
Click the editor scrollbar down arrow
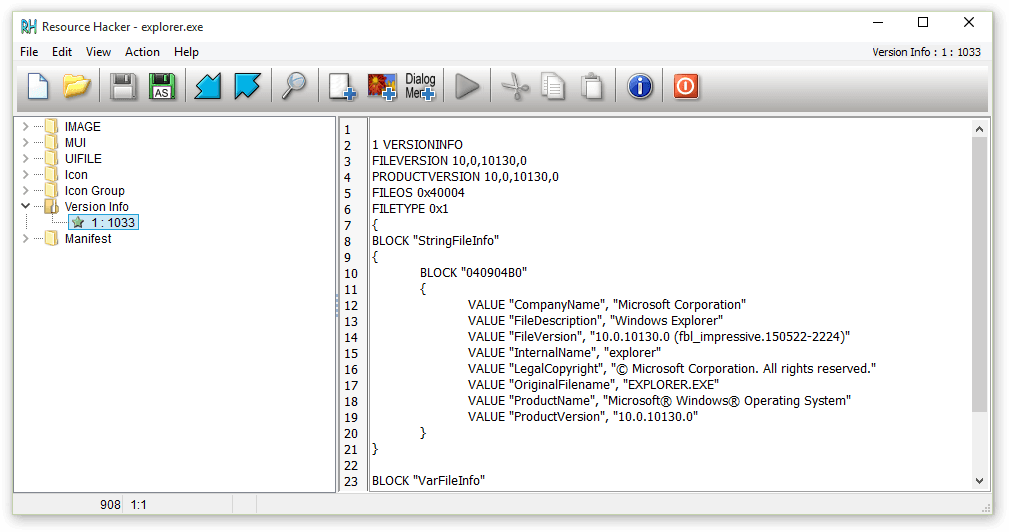979,481
